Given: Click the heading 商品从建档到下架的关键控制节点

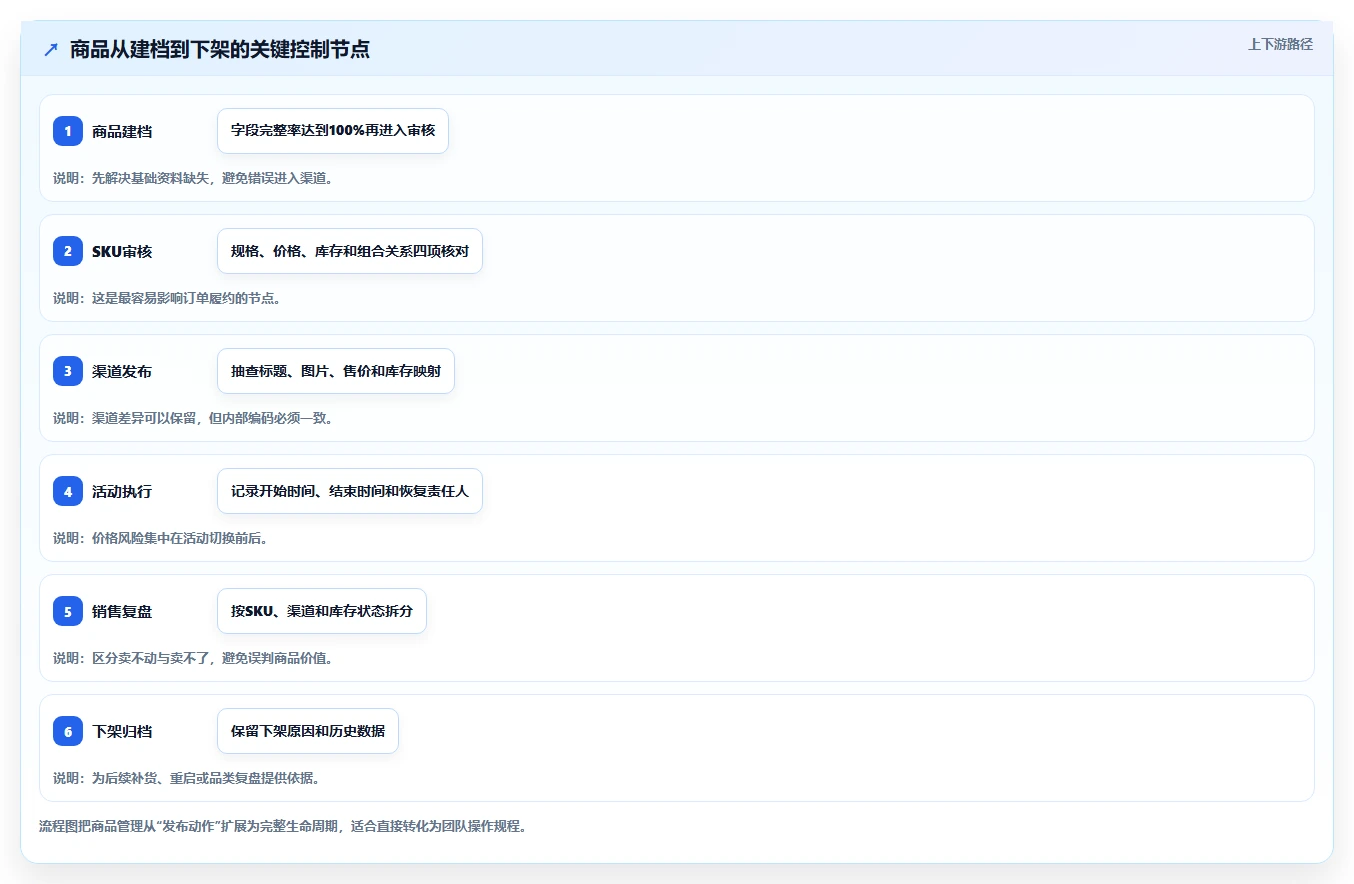Looking at the screenshot, I should click(x=220, y=49).
